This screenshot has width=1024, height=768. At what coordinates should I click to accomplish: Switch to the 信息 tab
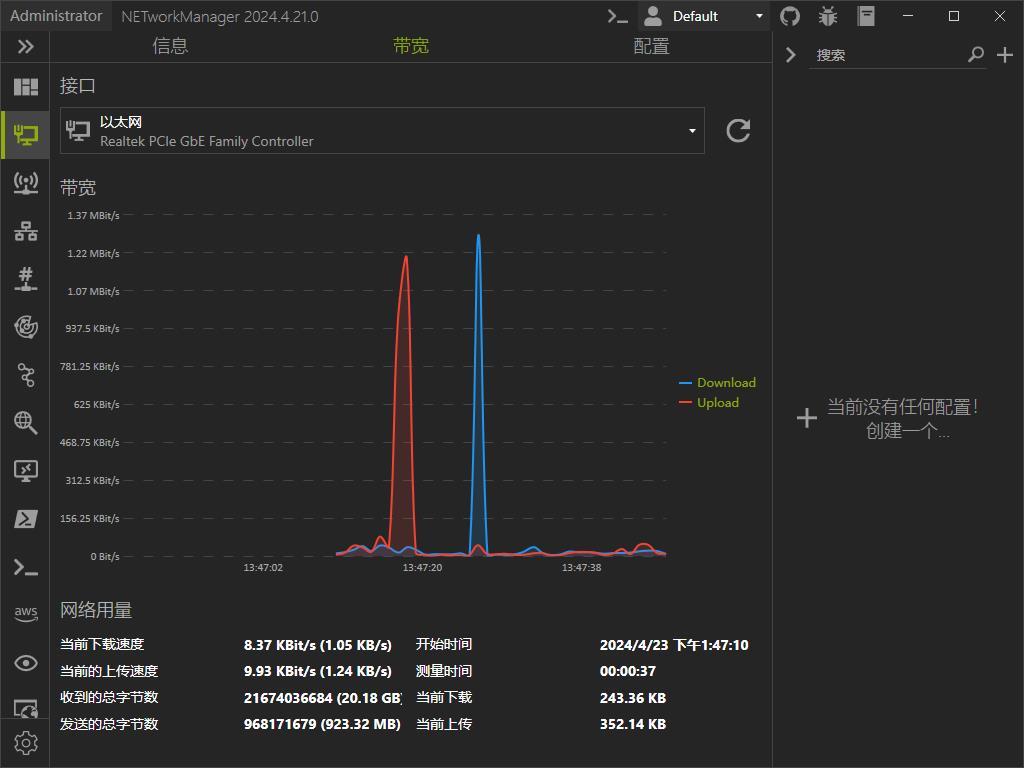point(170,45)
